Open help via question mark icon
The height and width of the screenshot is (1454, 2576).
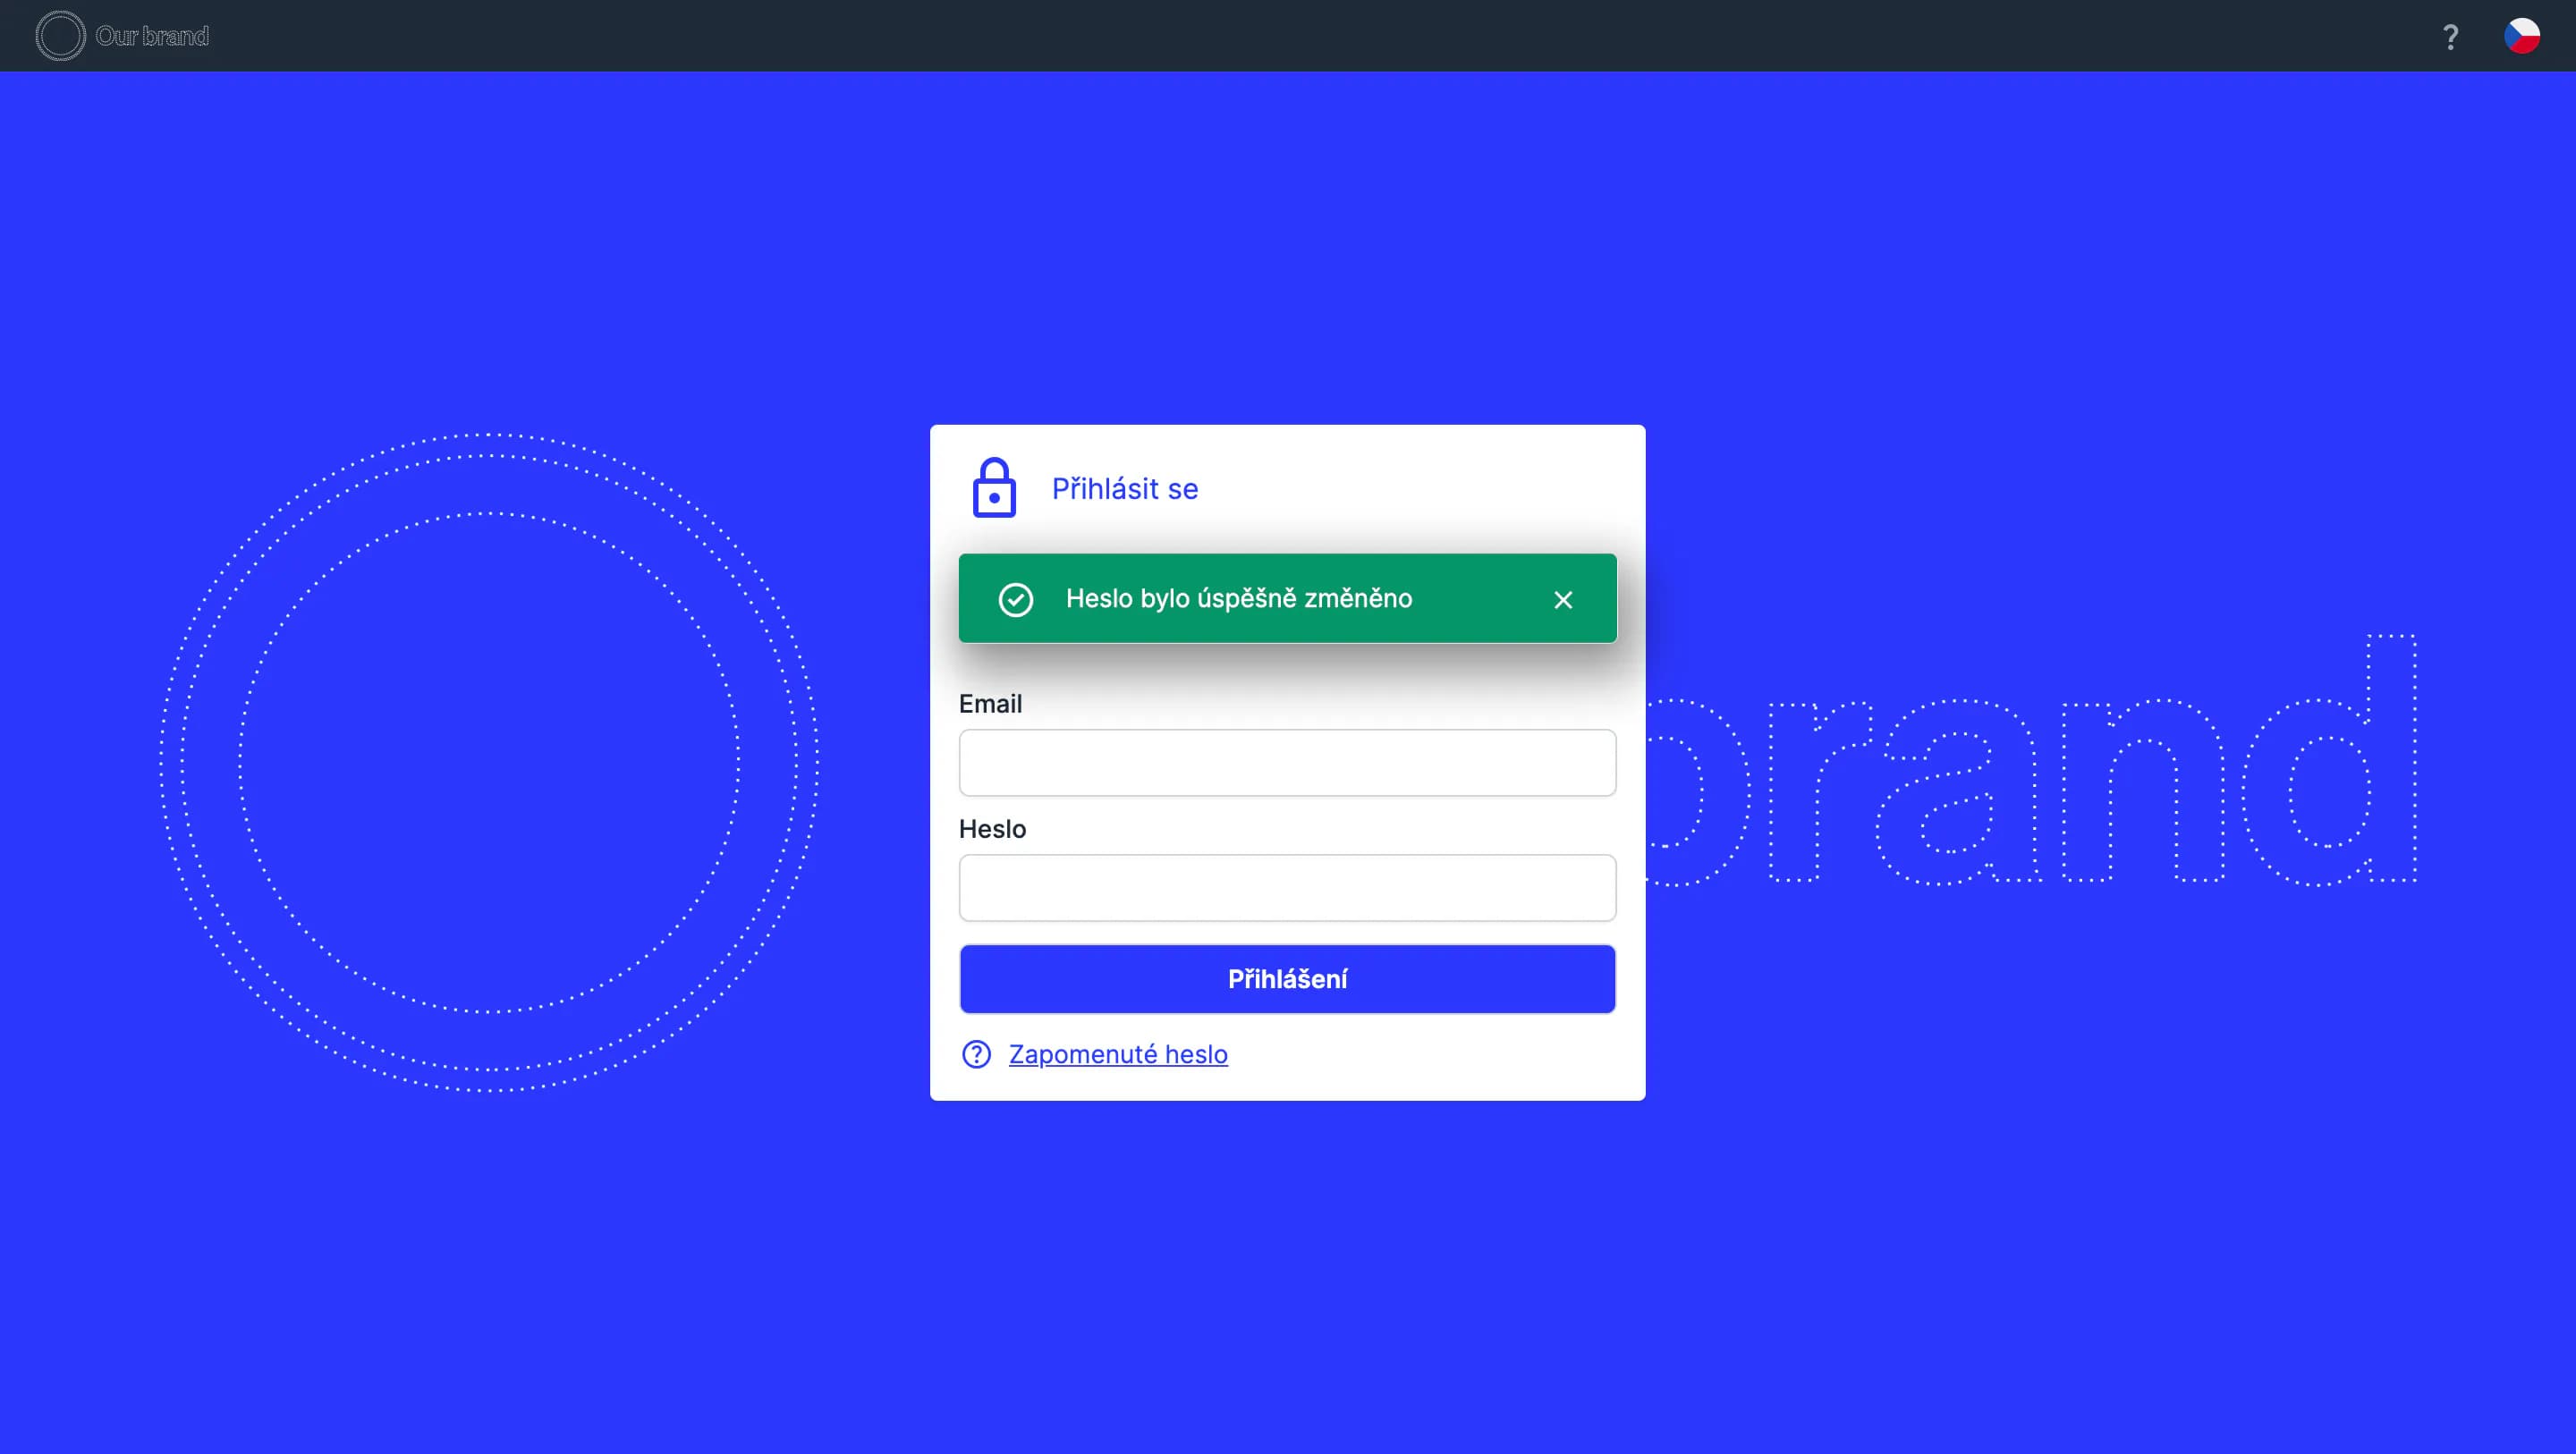tap(2450, 37)
